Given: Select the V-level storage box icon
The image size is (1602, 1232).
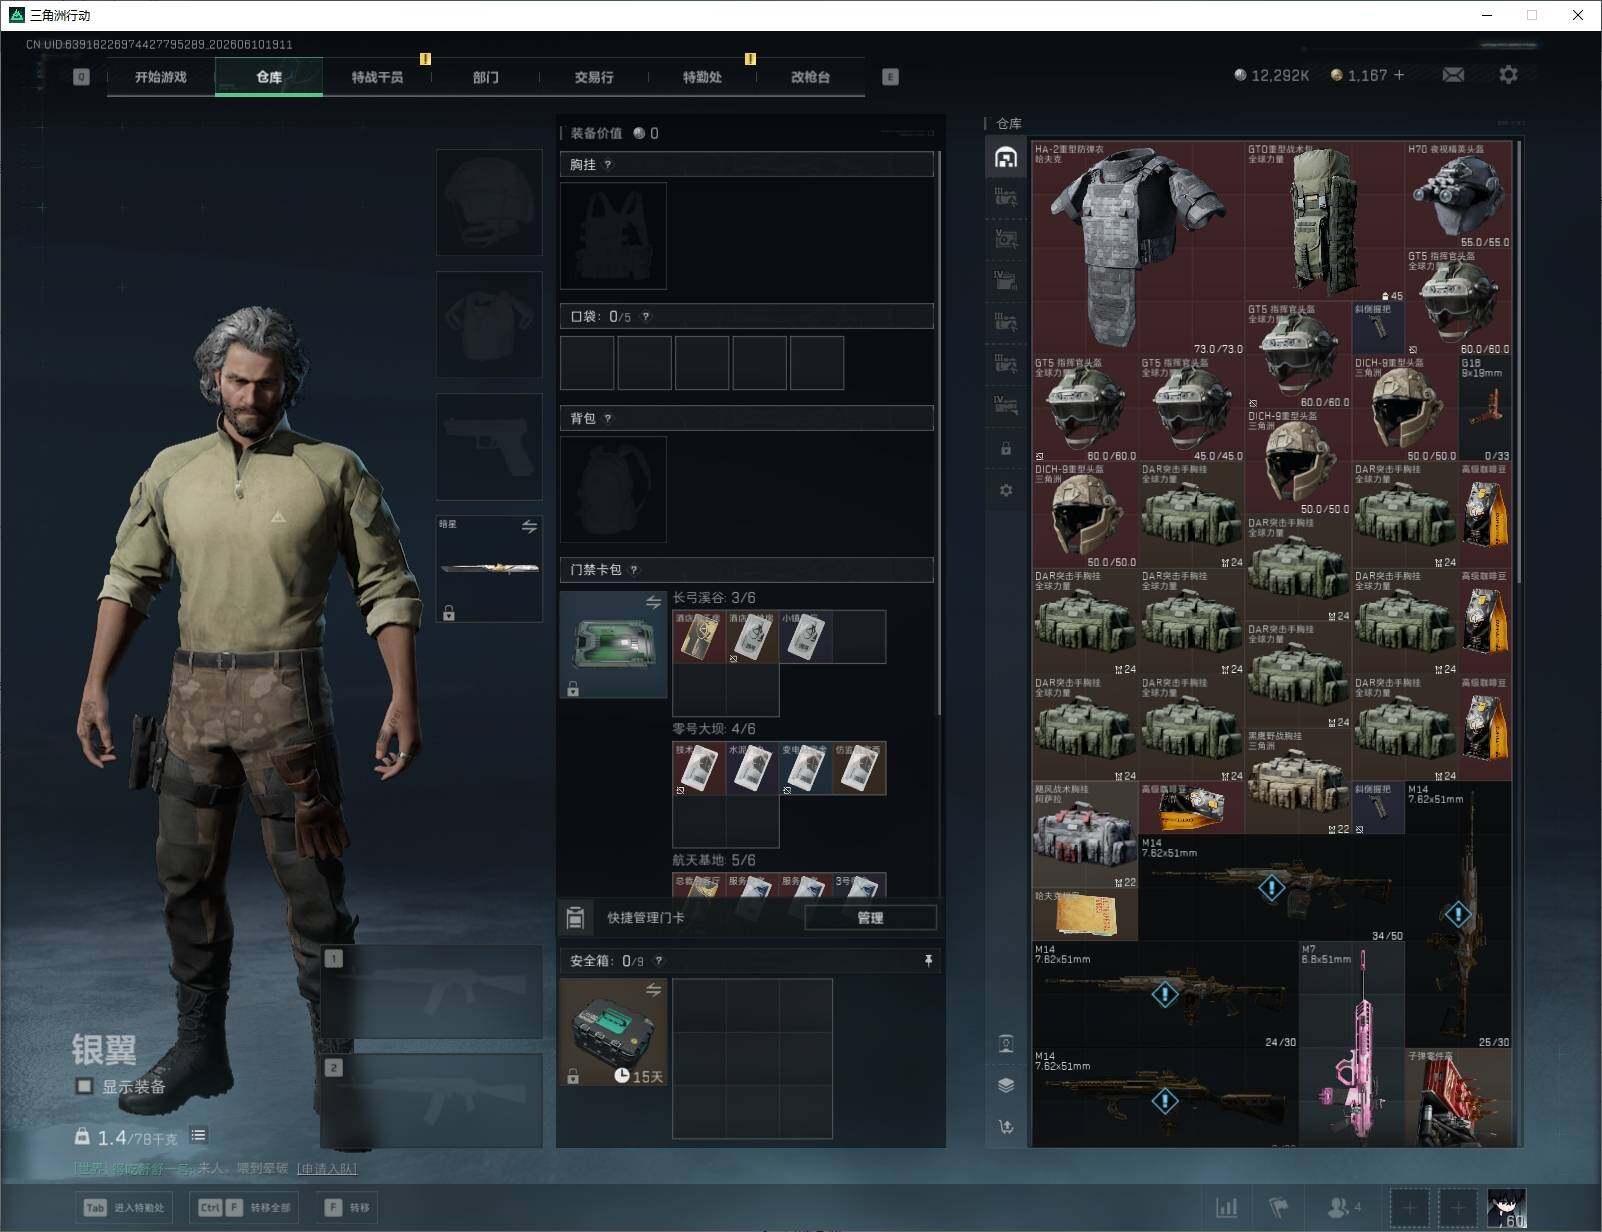Looking at the screenshot, I should coord(1006,239).
